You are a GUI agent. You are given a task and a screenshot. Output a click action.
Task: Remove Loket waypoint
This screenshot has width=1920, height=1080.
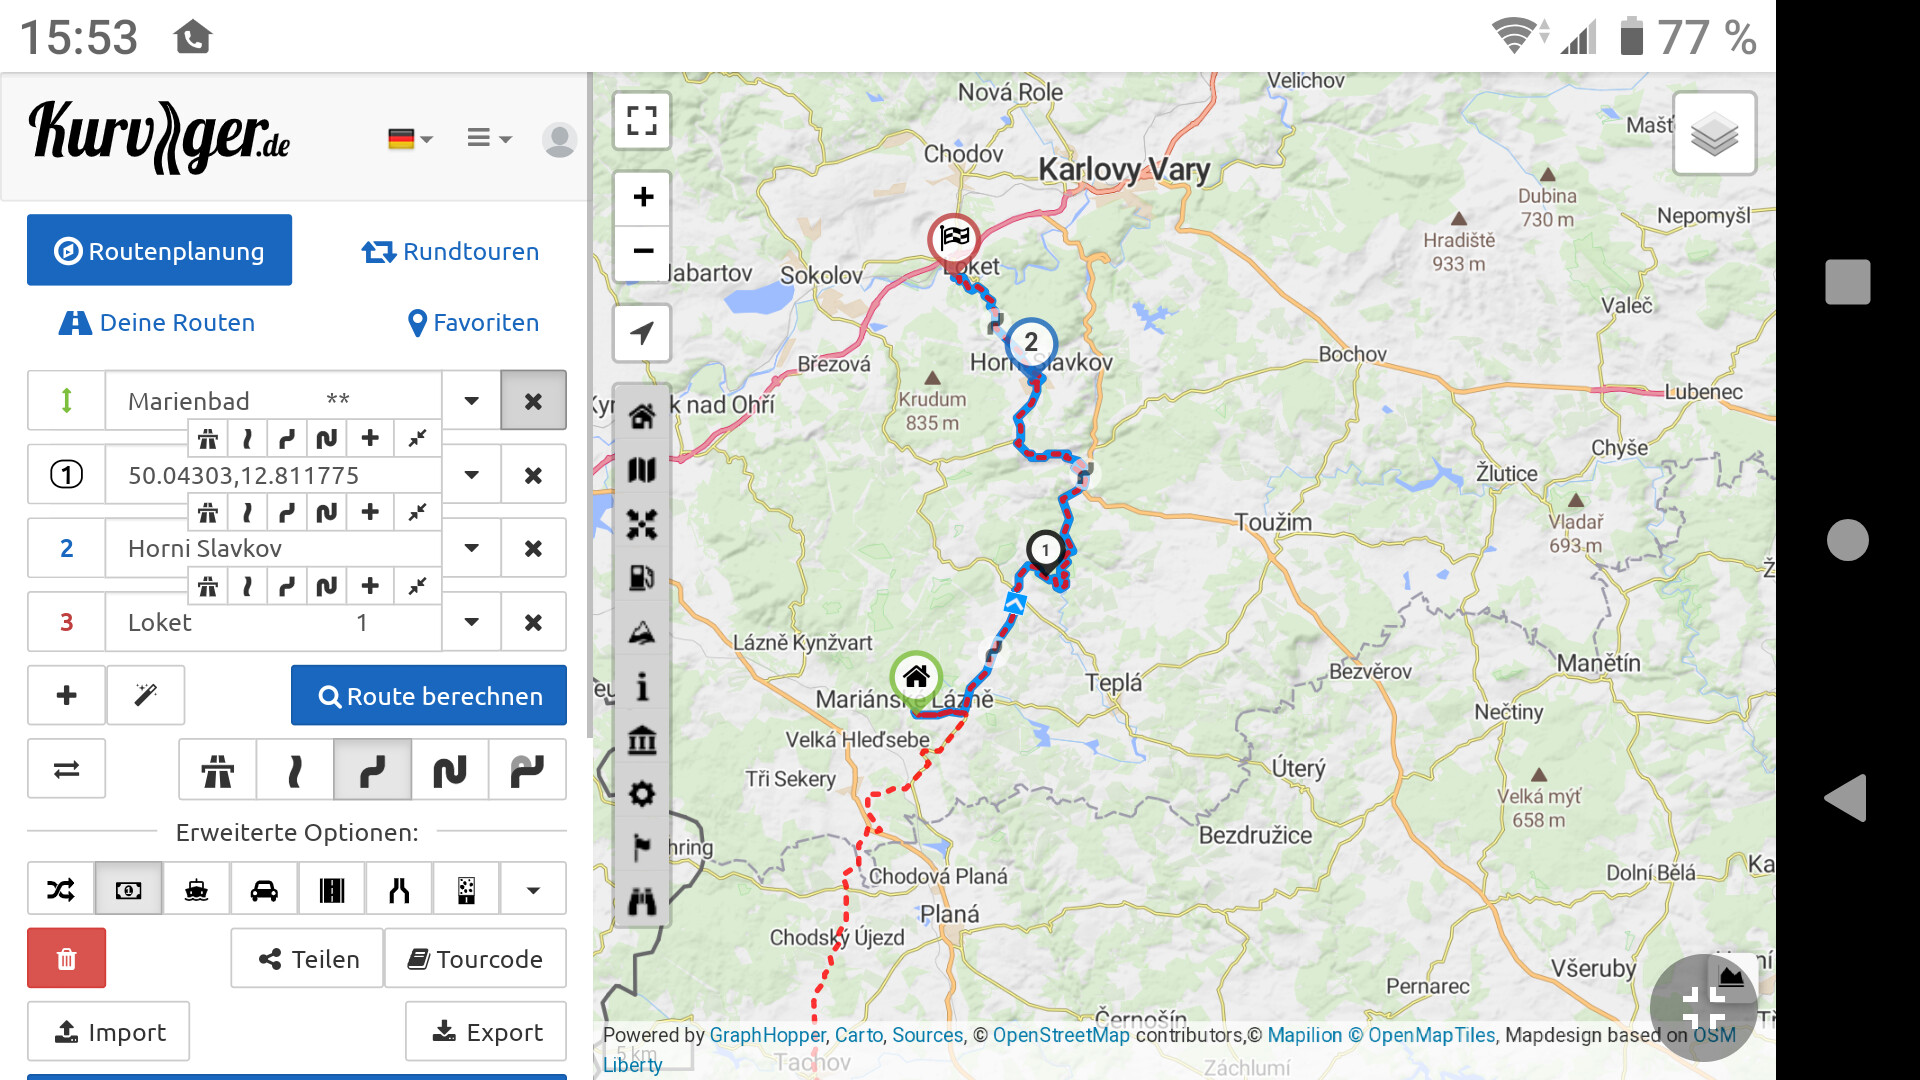(x=533, y=622)
